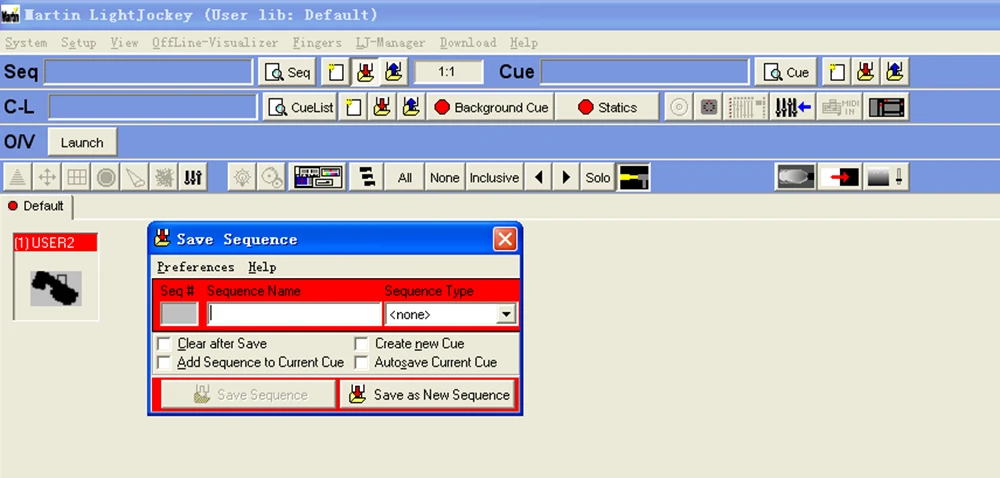Open the generic DMX control panel icon

pos(318,177)
